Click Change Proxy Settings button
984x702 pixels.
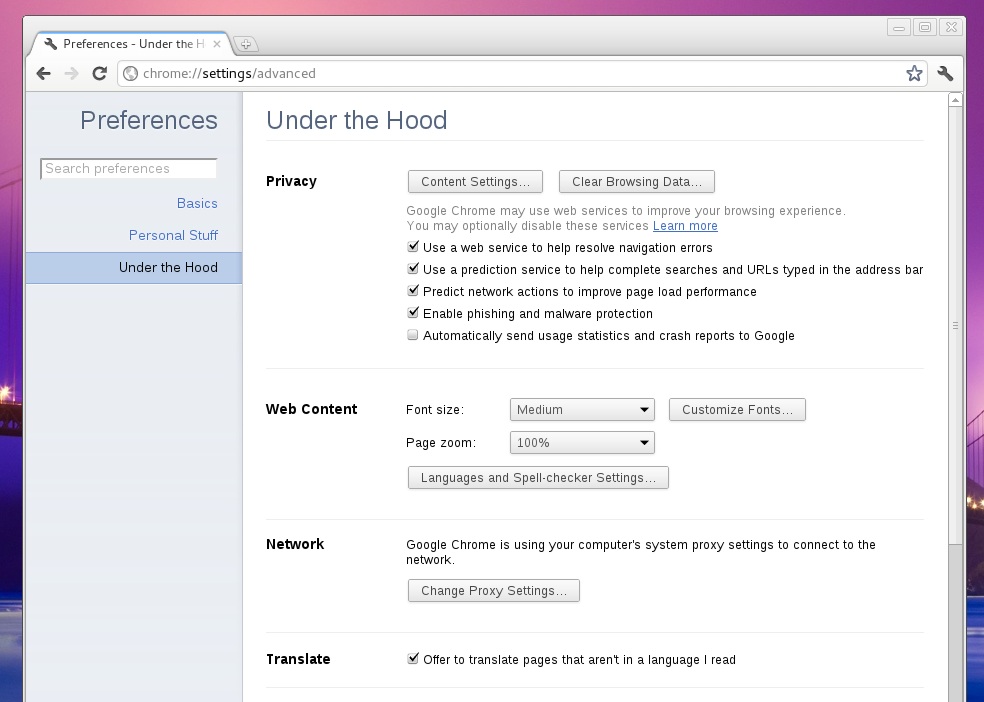(x=493, y=591)
